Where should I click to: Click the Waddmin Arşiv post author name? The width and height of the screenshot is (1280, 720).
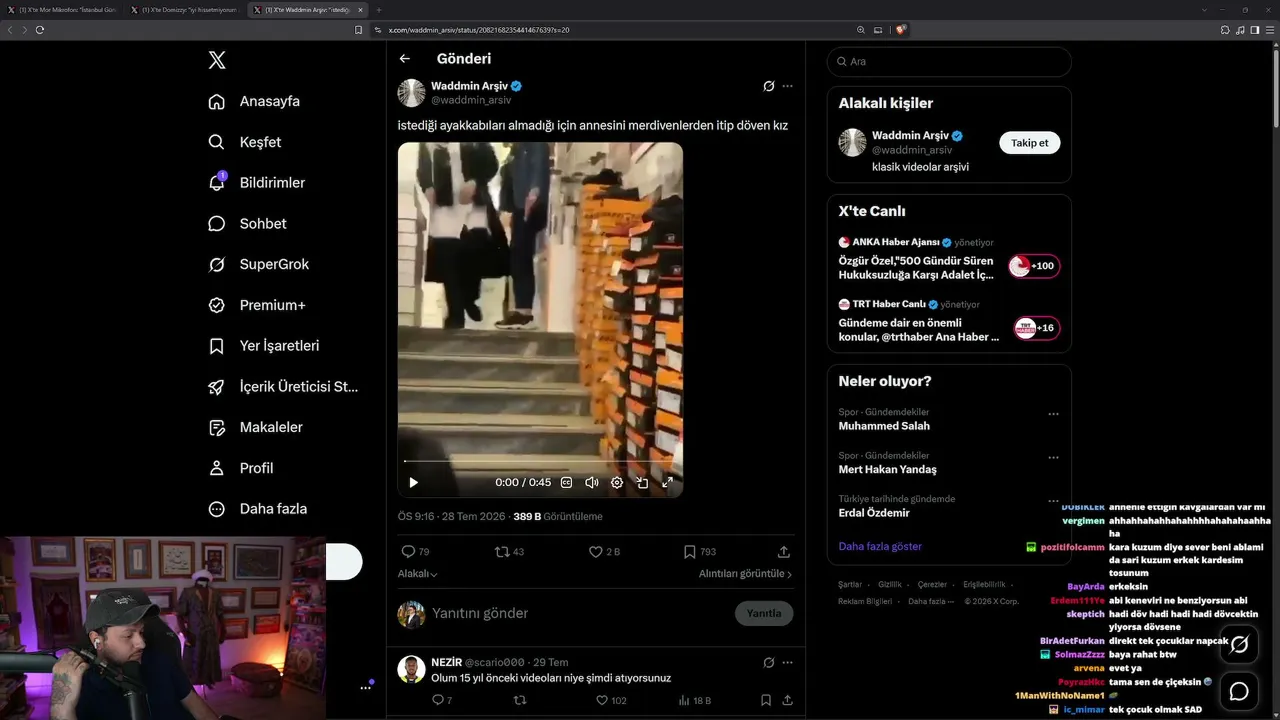point(471,86)
